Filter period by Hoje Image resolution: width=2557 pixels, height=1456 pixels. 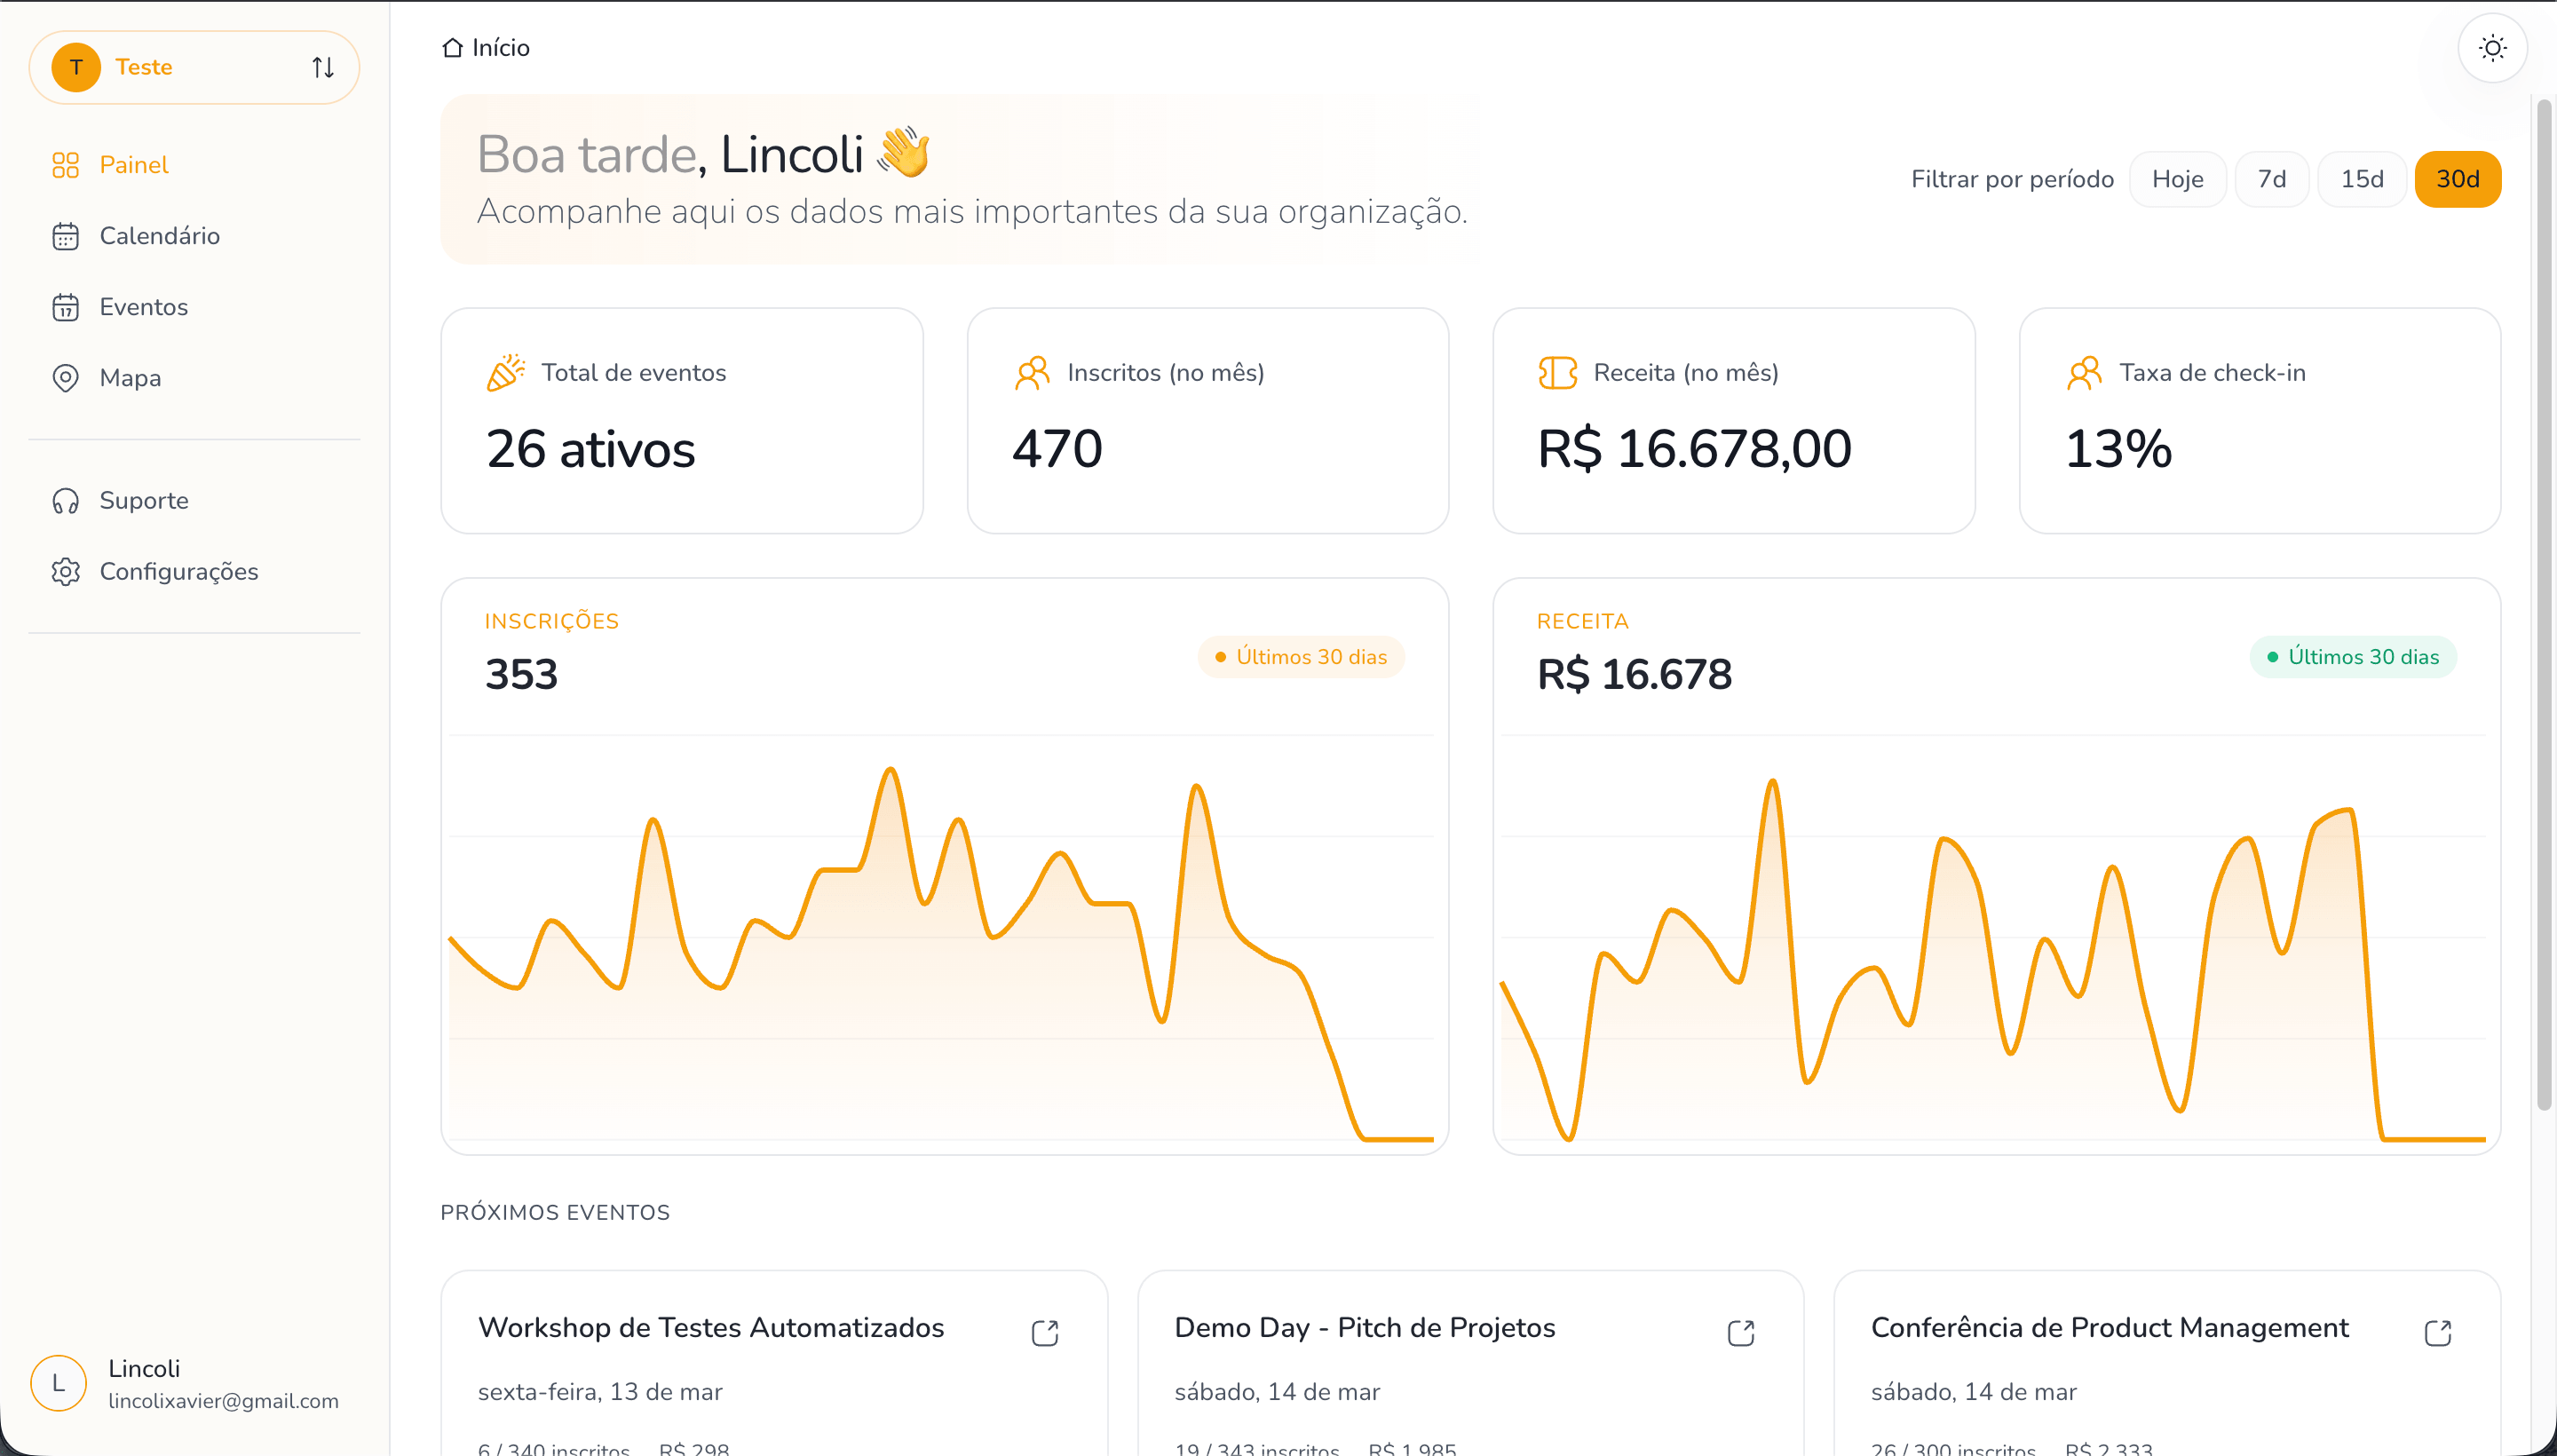pos(2177,179)
